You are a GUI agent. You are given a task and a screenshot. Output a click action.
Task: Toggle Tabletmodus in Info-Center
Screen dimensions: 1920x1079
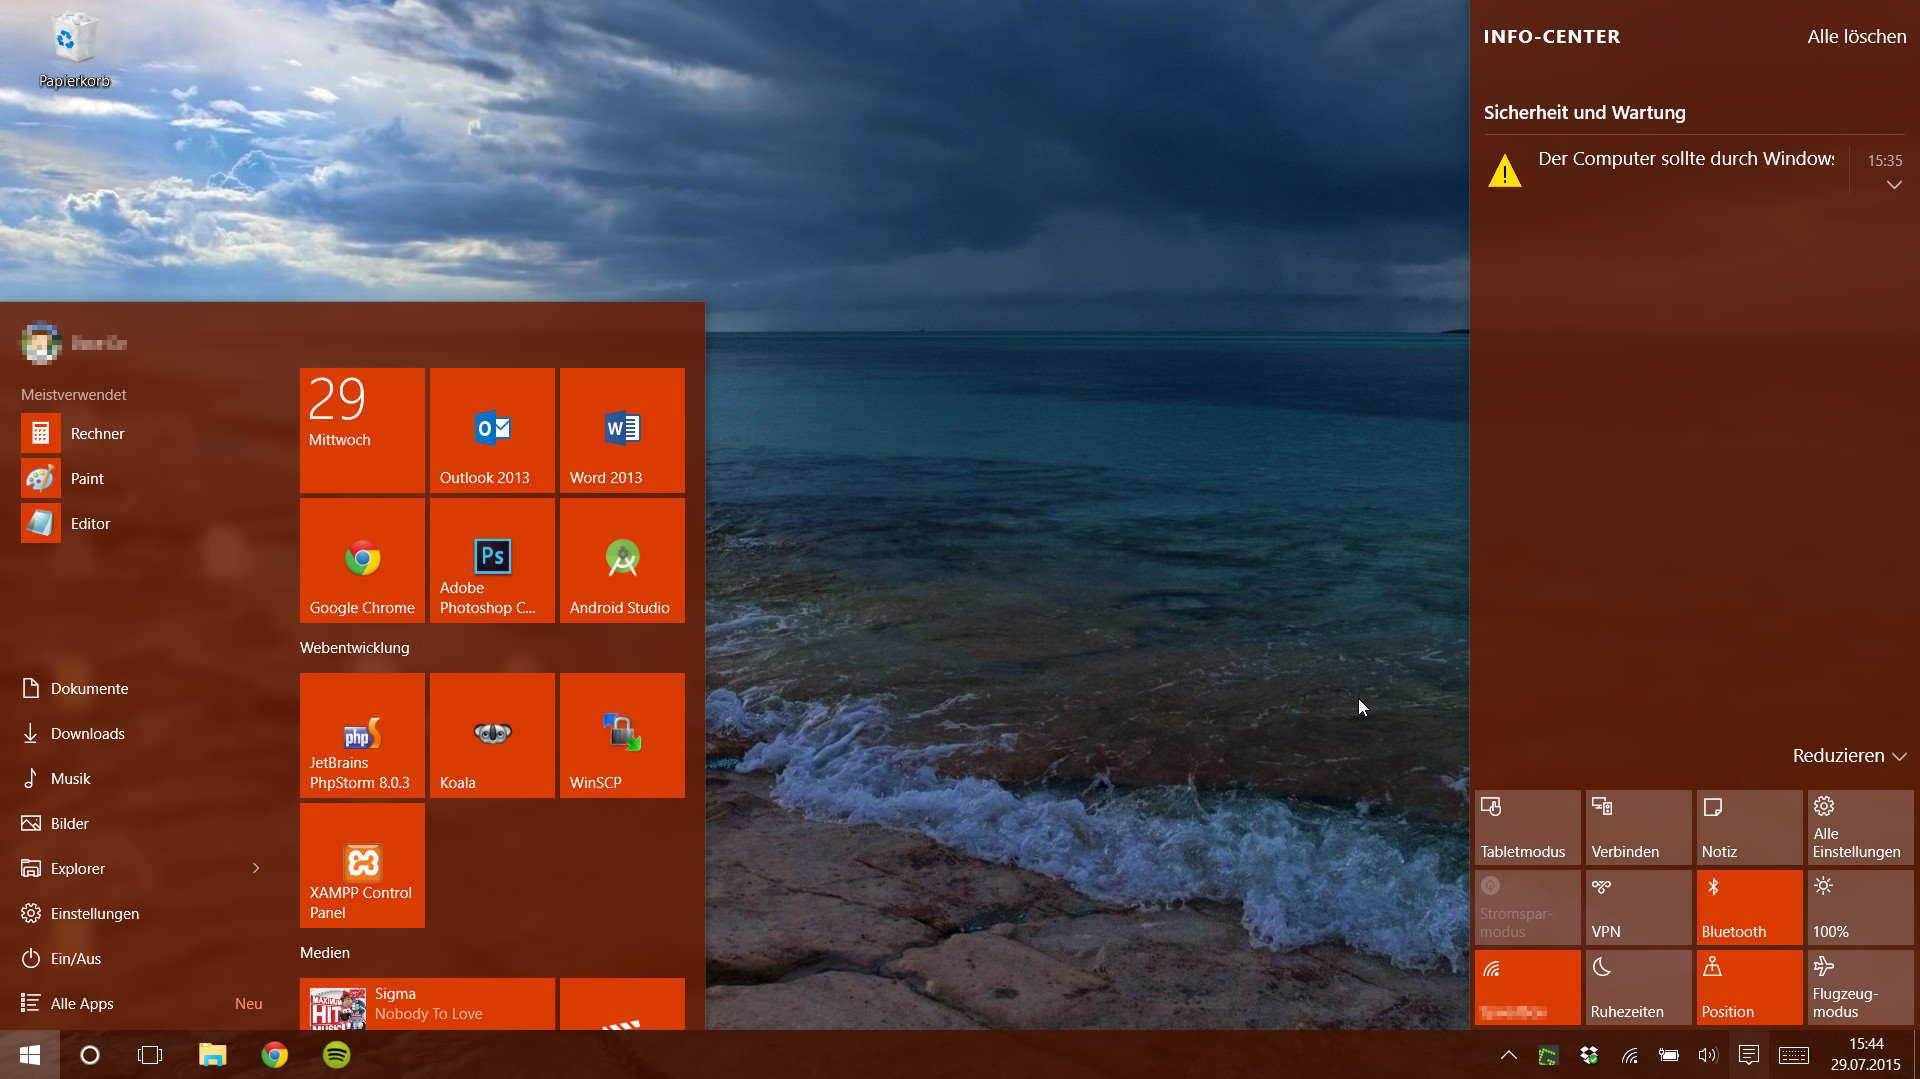tap(1527, 827)
